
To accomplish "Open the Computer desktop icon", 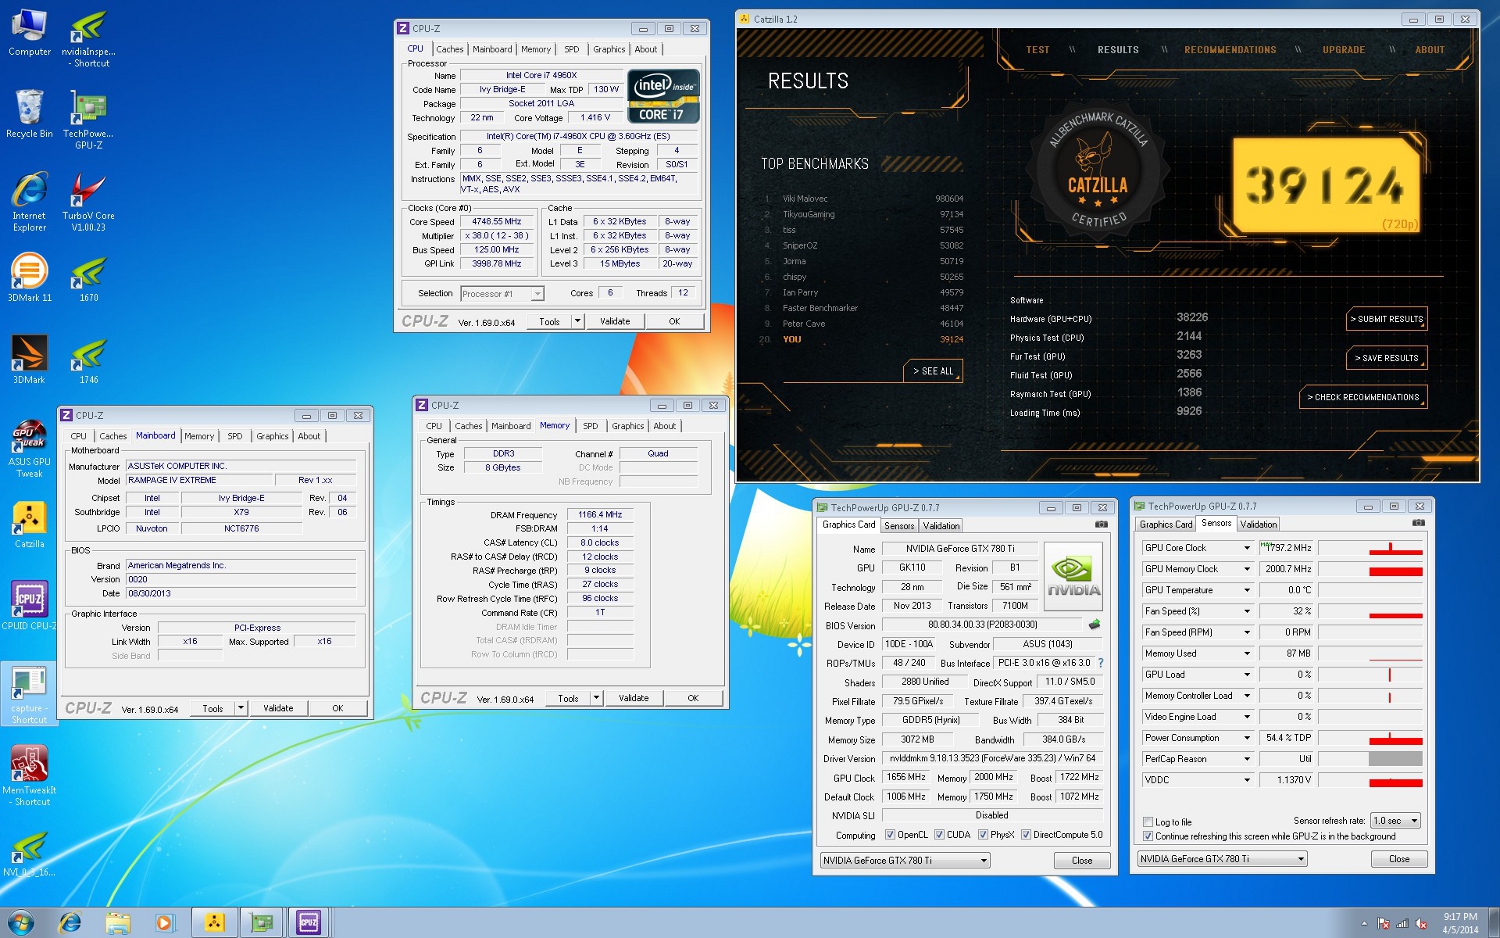I will [x=29, y=33].
